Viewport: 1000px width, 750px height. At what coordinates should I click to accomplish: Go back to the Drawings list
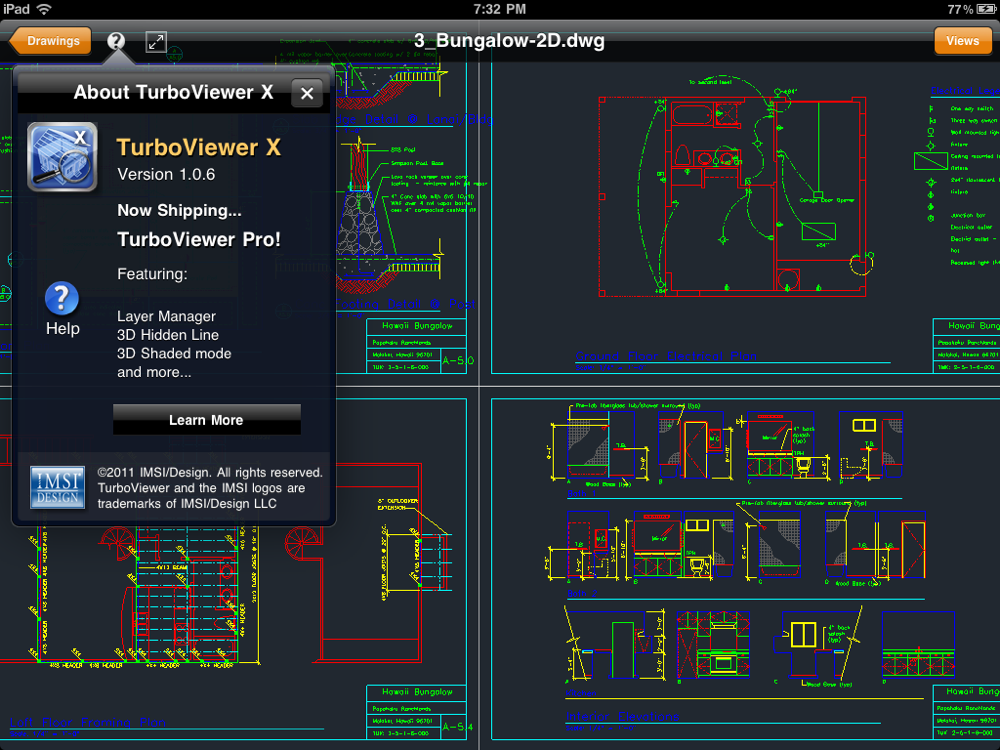(50, 41)
